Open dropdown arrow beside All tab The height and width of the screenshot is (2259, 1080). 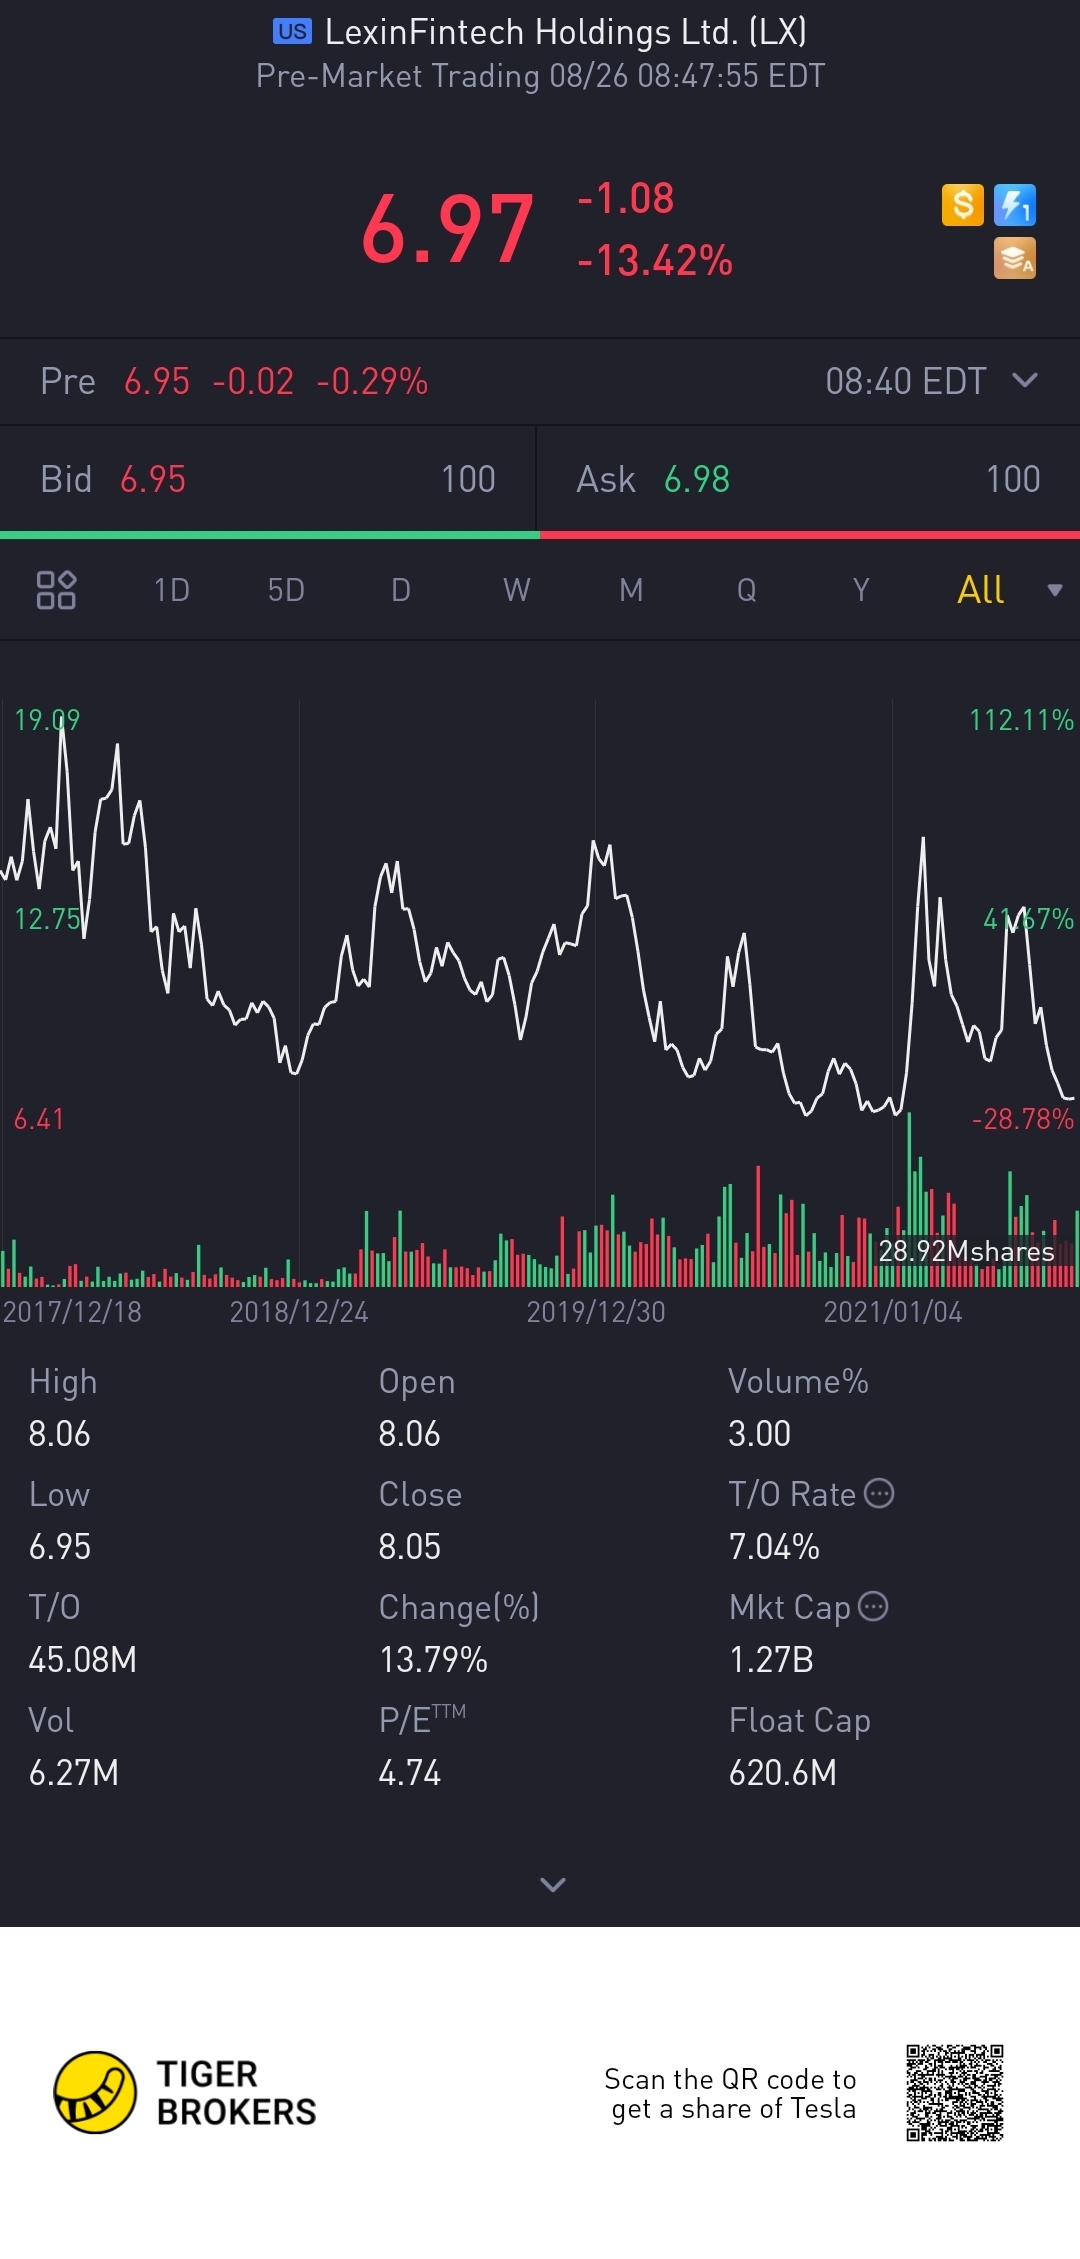1054,590
